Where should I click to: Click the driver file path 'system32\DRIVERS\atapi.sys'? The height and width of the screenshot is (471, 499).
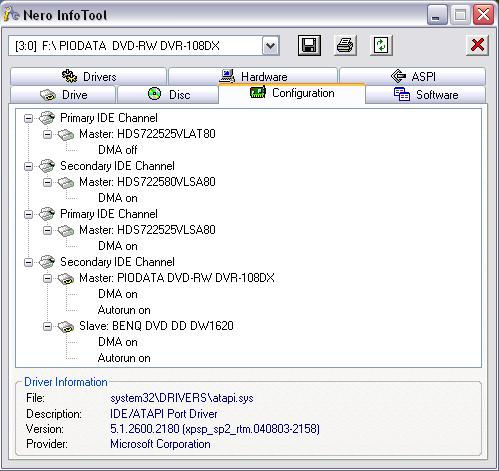182,398
